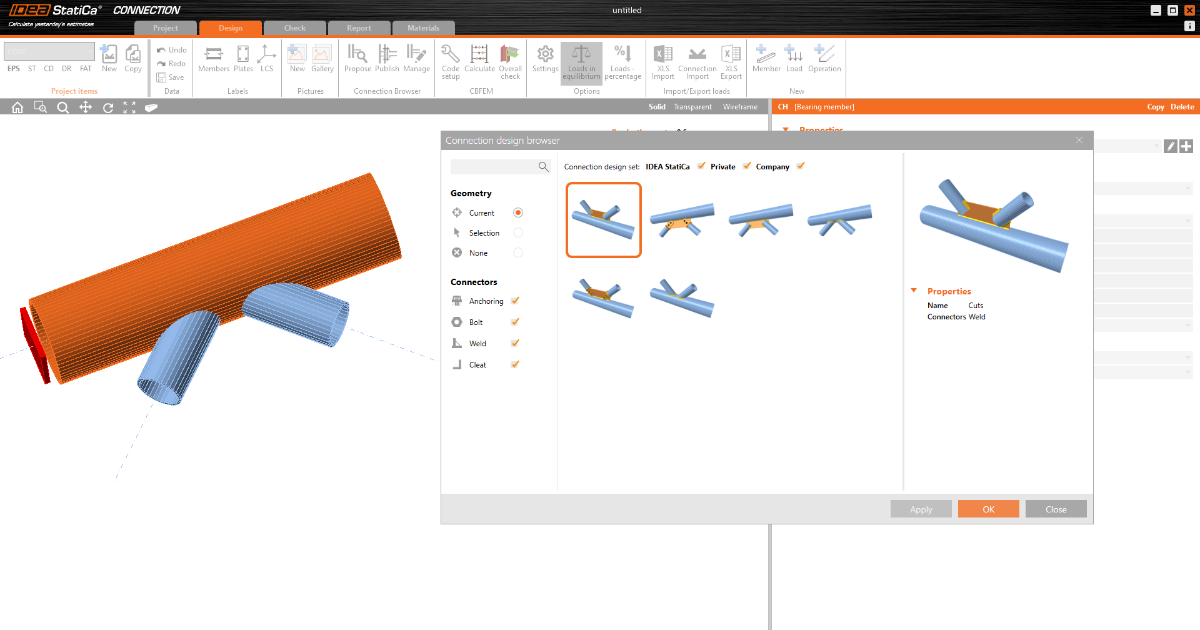Switch to the Check tab
The height and width of the screenshot is (630, 1200).
(x=295, y=28)
